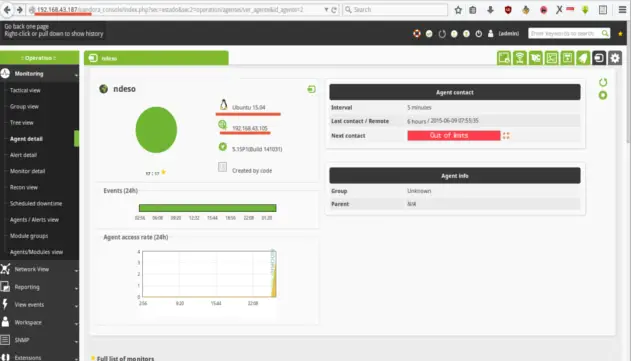Click the browser download arrow icon
This screenshot has height=361, width=634.
490,10
